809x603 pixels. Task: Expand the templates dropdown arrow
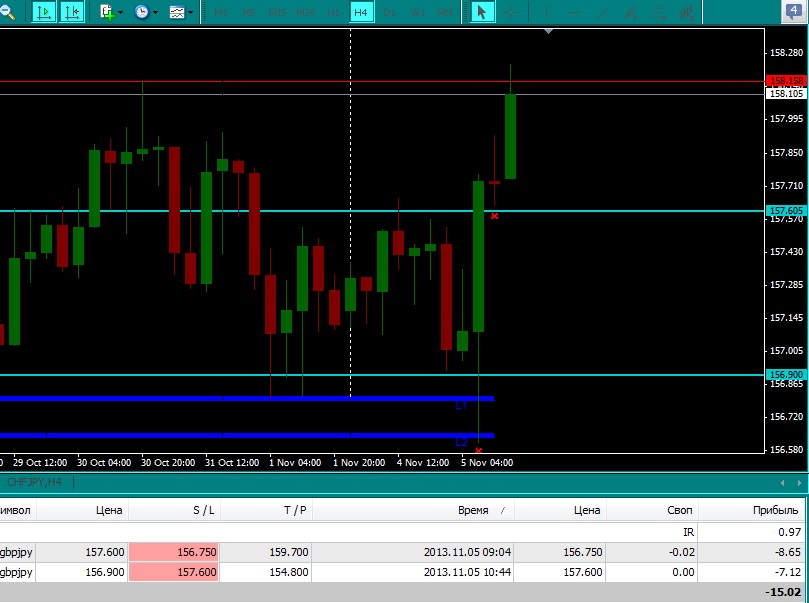191,13
